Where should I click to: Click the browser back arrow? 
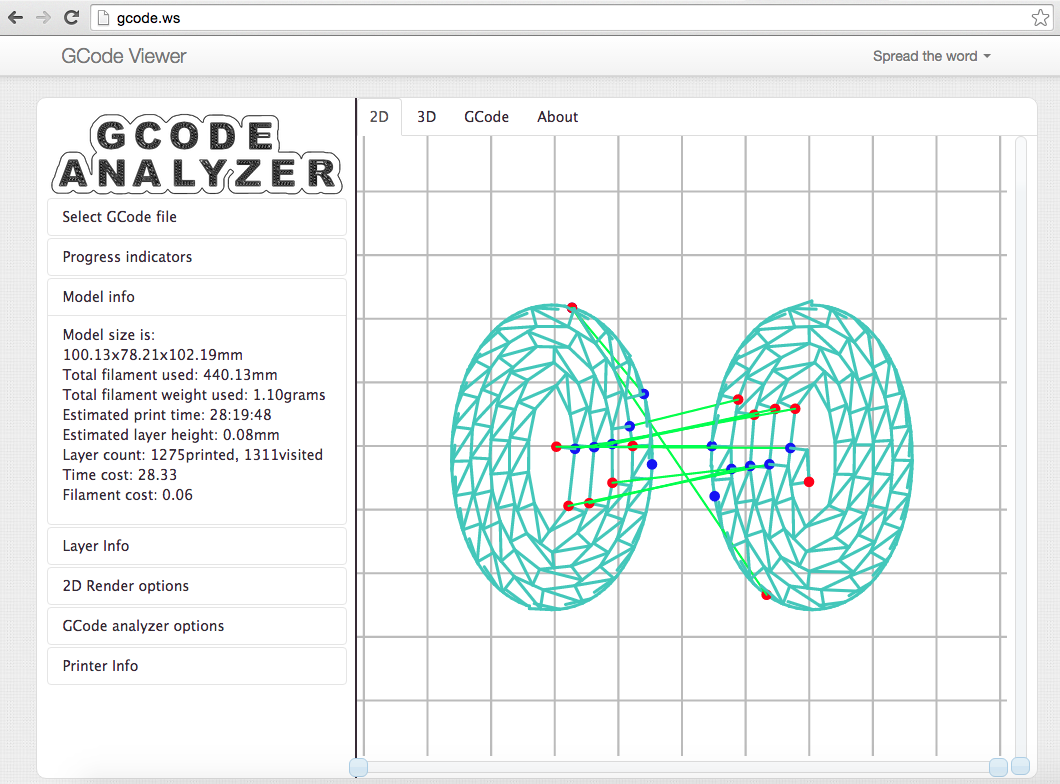pos(15,17)
